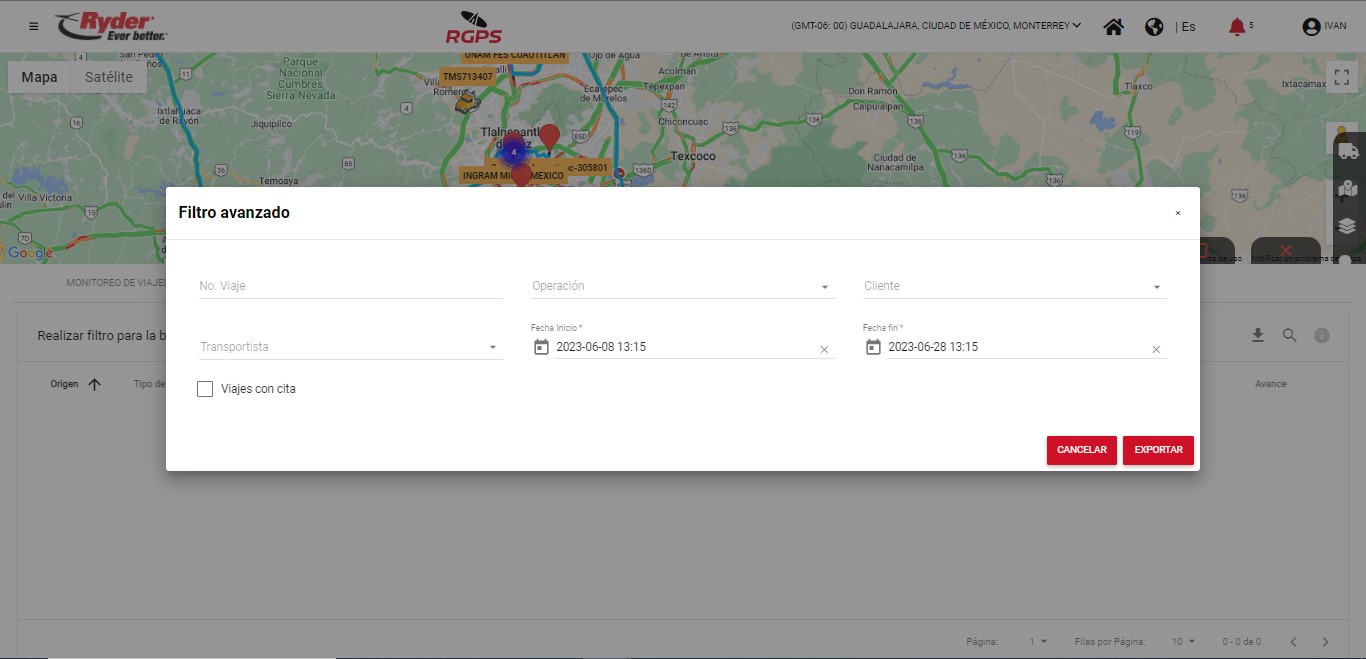Switch map to Satélite view

click(x=109, y=77)
